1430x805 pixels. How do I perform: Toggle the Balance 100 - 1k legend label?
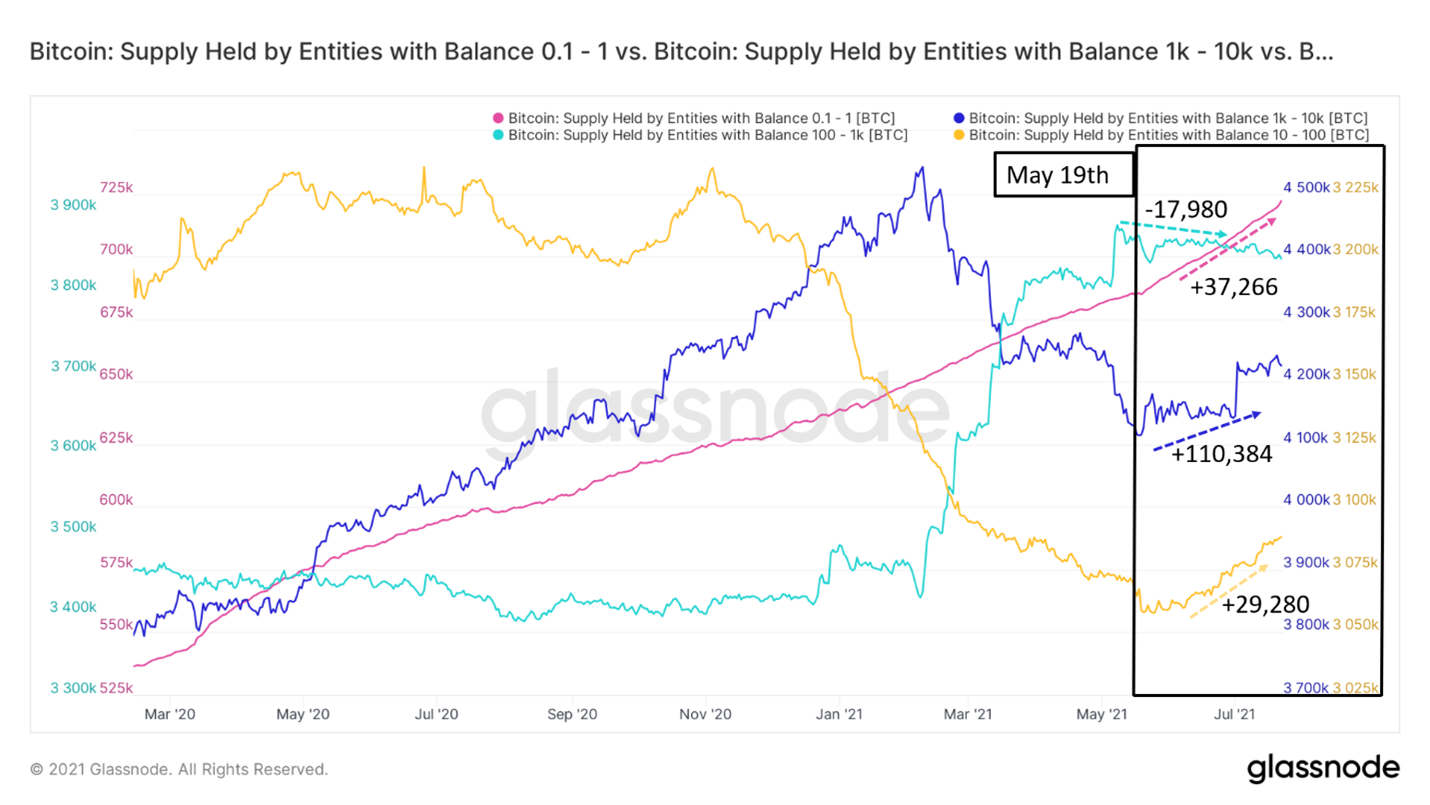point(707,135)
